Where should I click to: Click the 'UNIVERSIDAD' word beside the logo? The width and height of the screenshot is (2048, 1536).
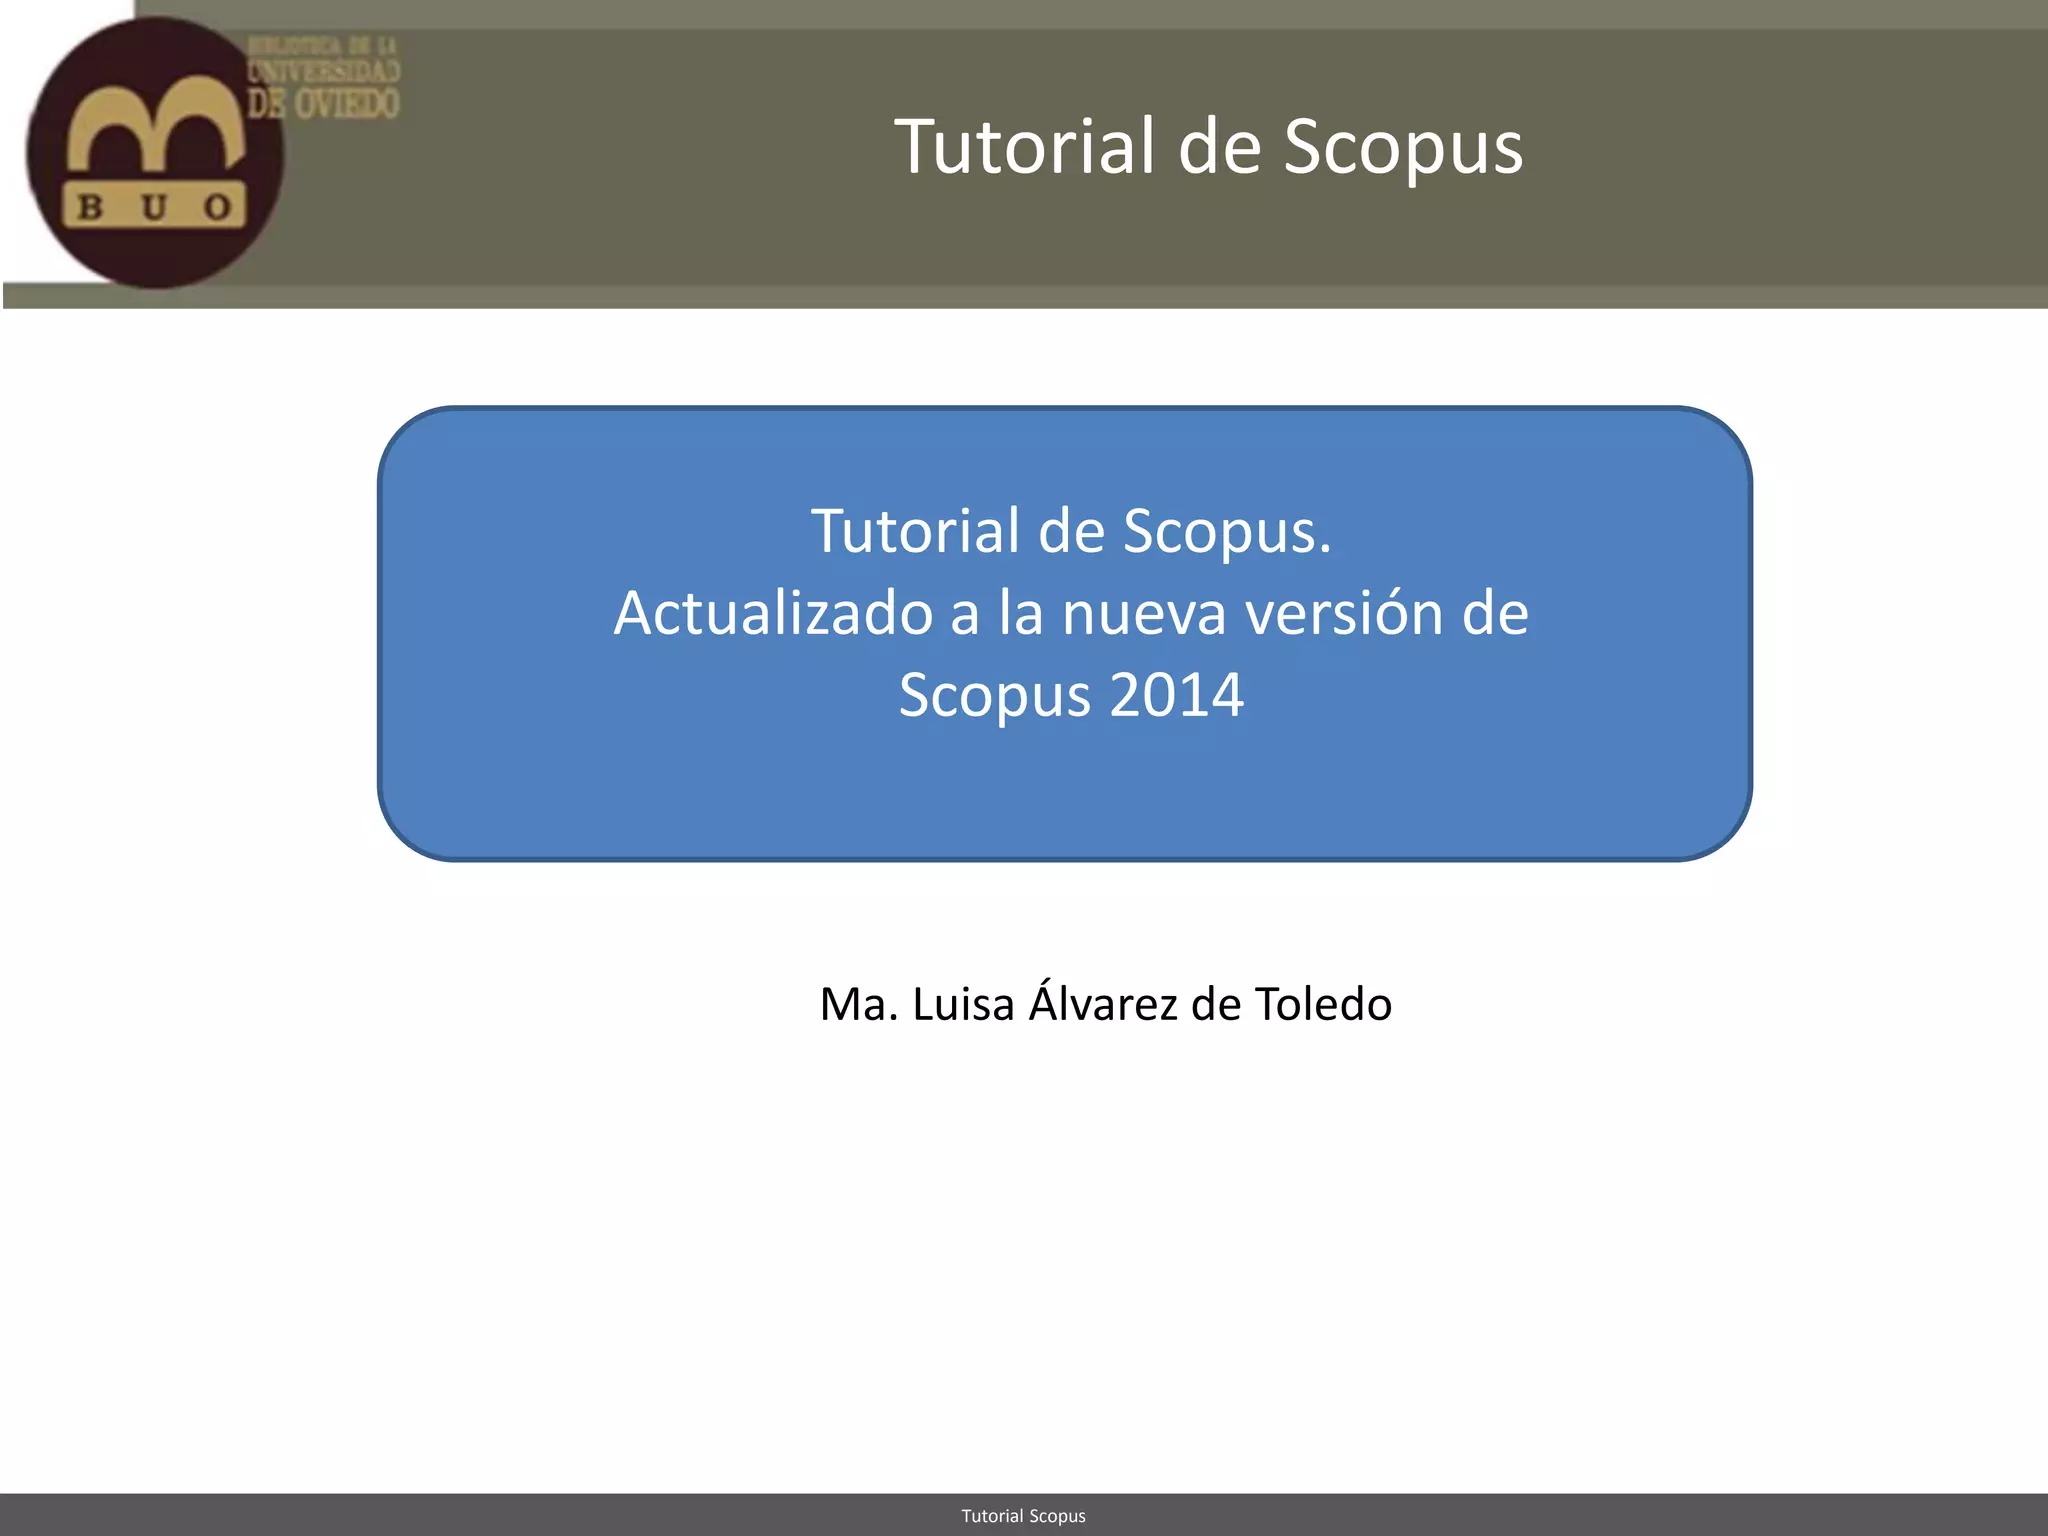(323, 71)
